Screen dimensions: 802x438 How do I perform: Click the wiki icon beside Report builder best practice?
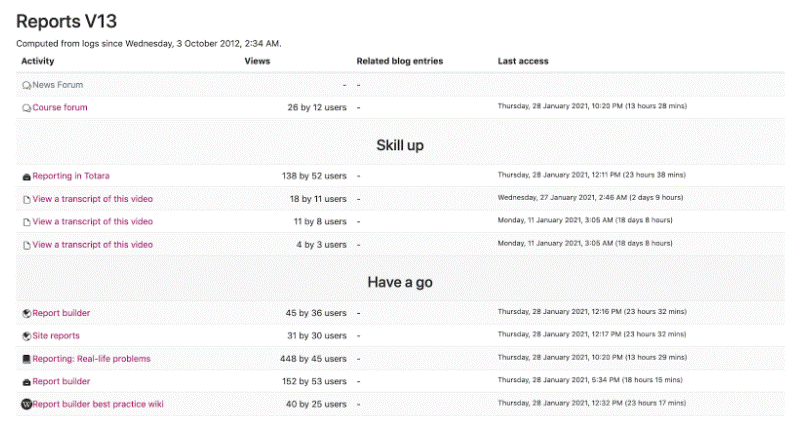coord(27,404)
